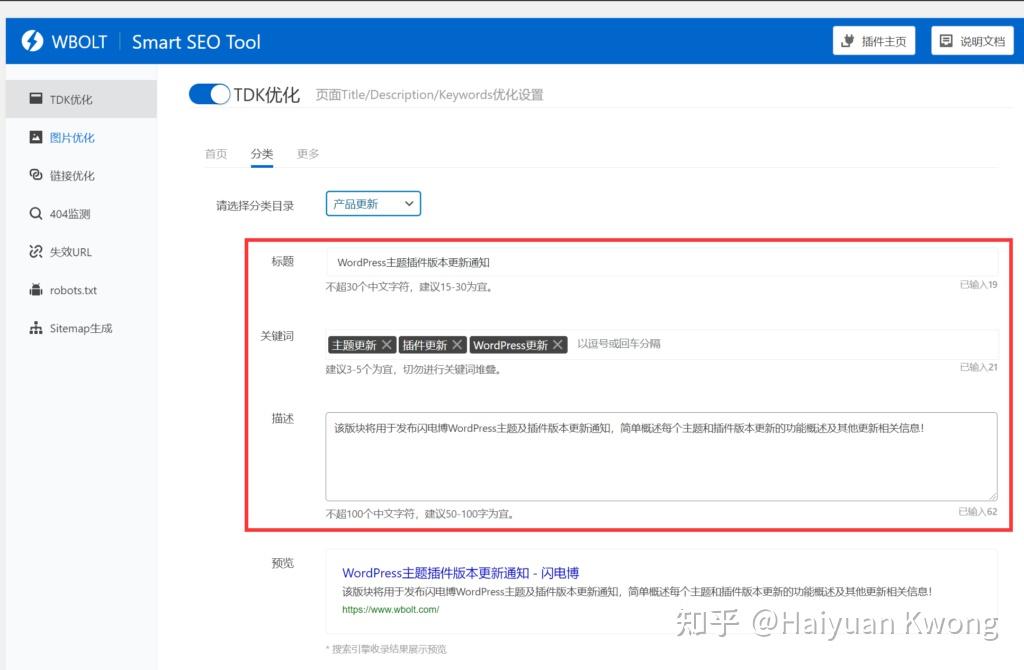Remove the 插件更新 keyword tag
Screen dimensions: 1024x670
click(x=457, y=344)
